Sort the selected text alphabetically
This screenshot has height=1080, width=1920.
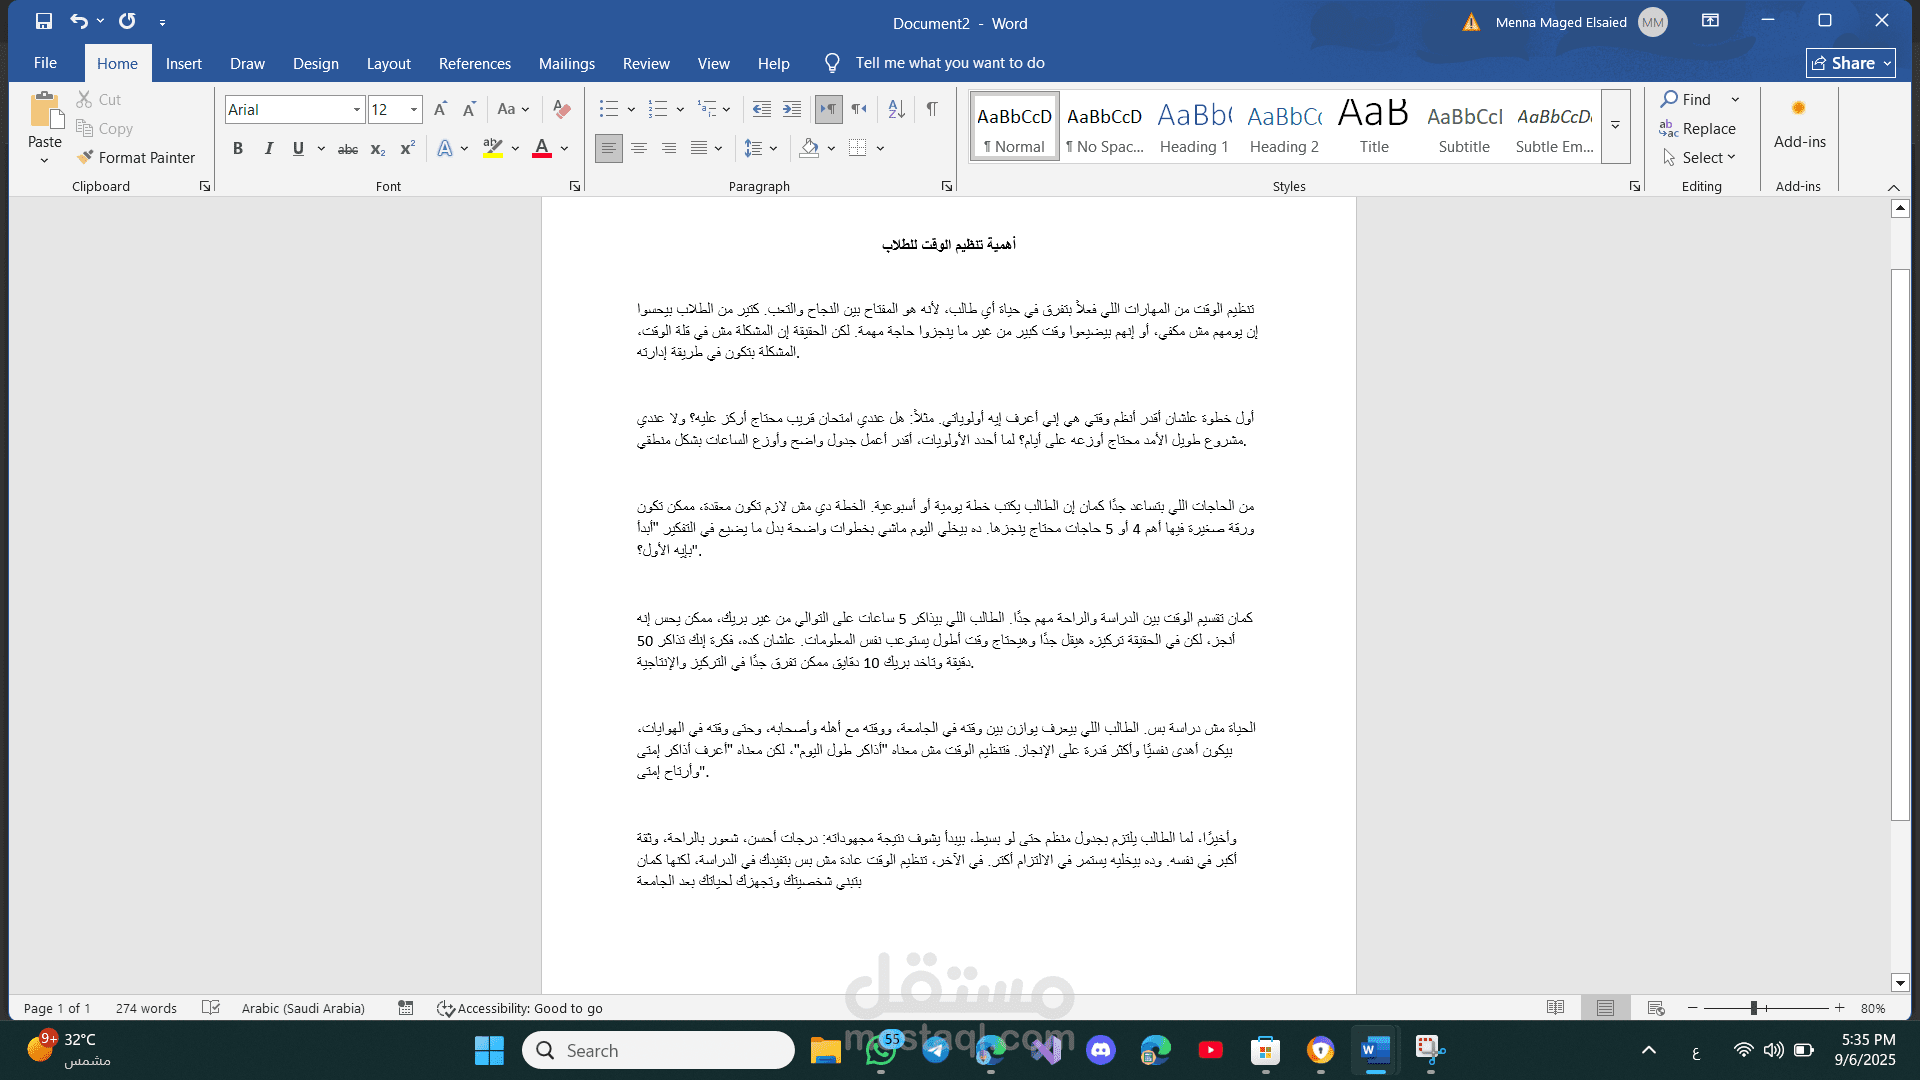point(896,109)
